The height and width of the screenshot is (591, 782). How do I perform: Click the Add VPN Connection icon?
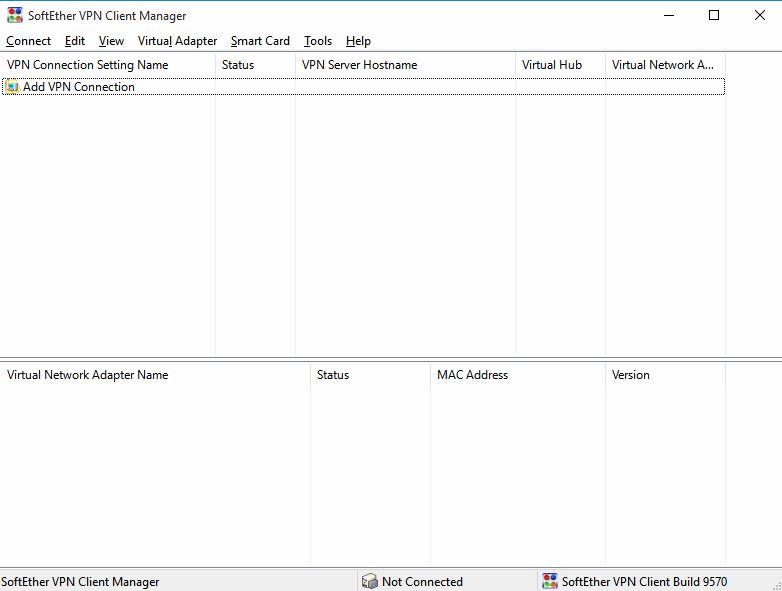pos(12,87)
